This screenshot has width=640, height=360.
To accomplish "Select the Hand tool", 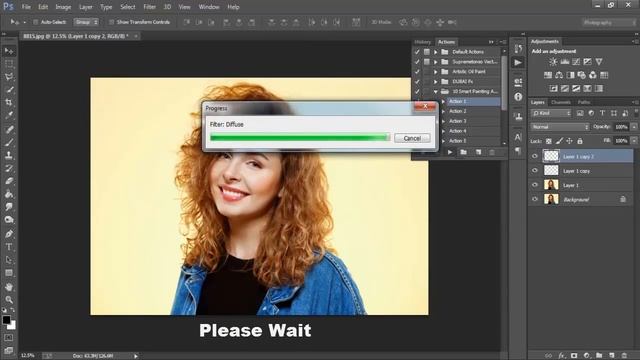I will [x=9, y=287].
